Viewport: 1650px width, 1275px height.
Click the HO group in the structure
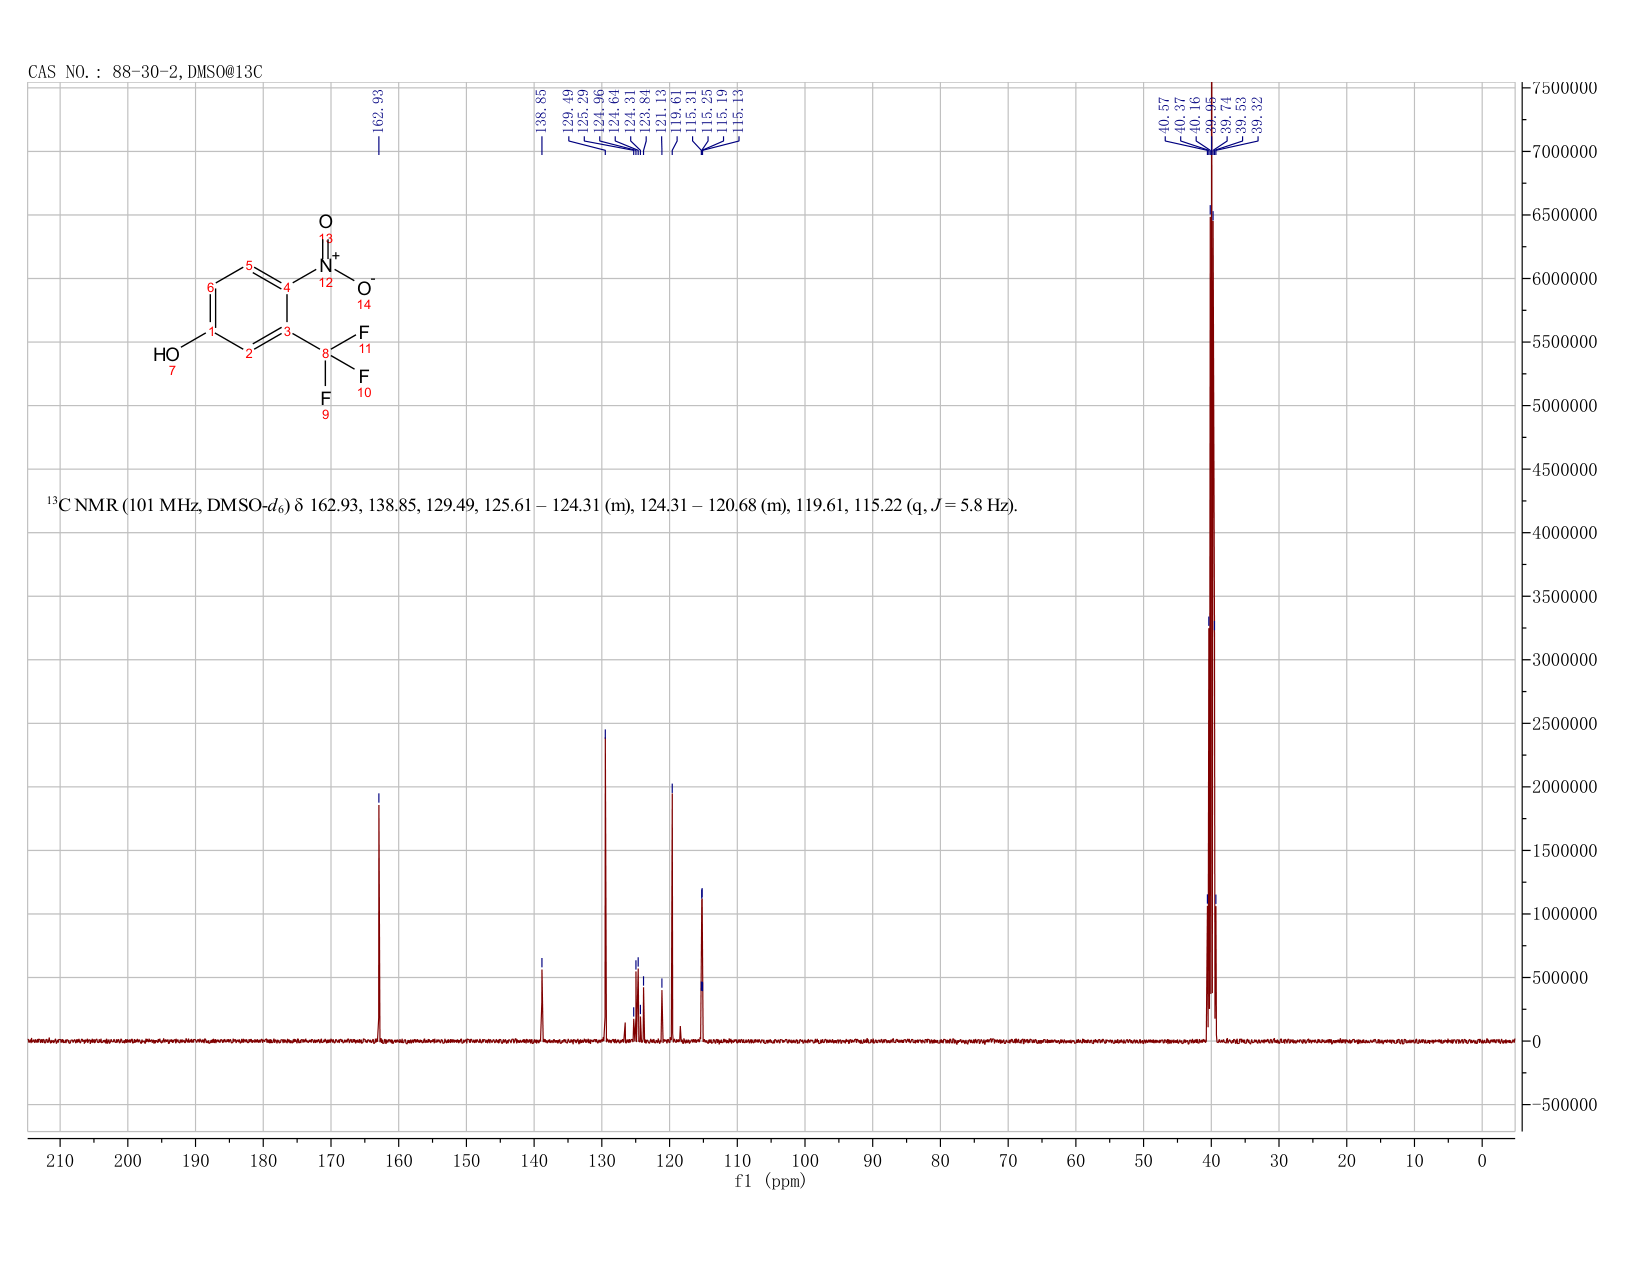[166, 355]
